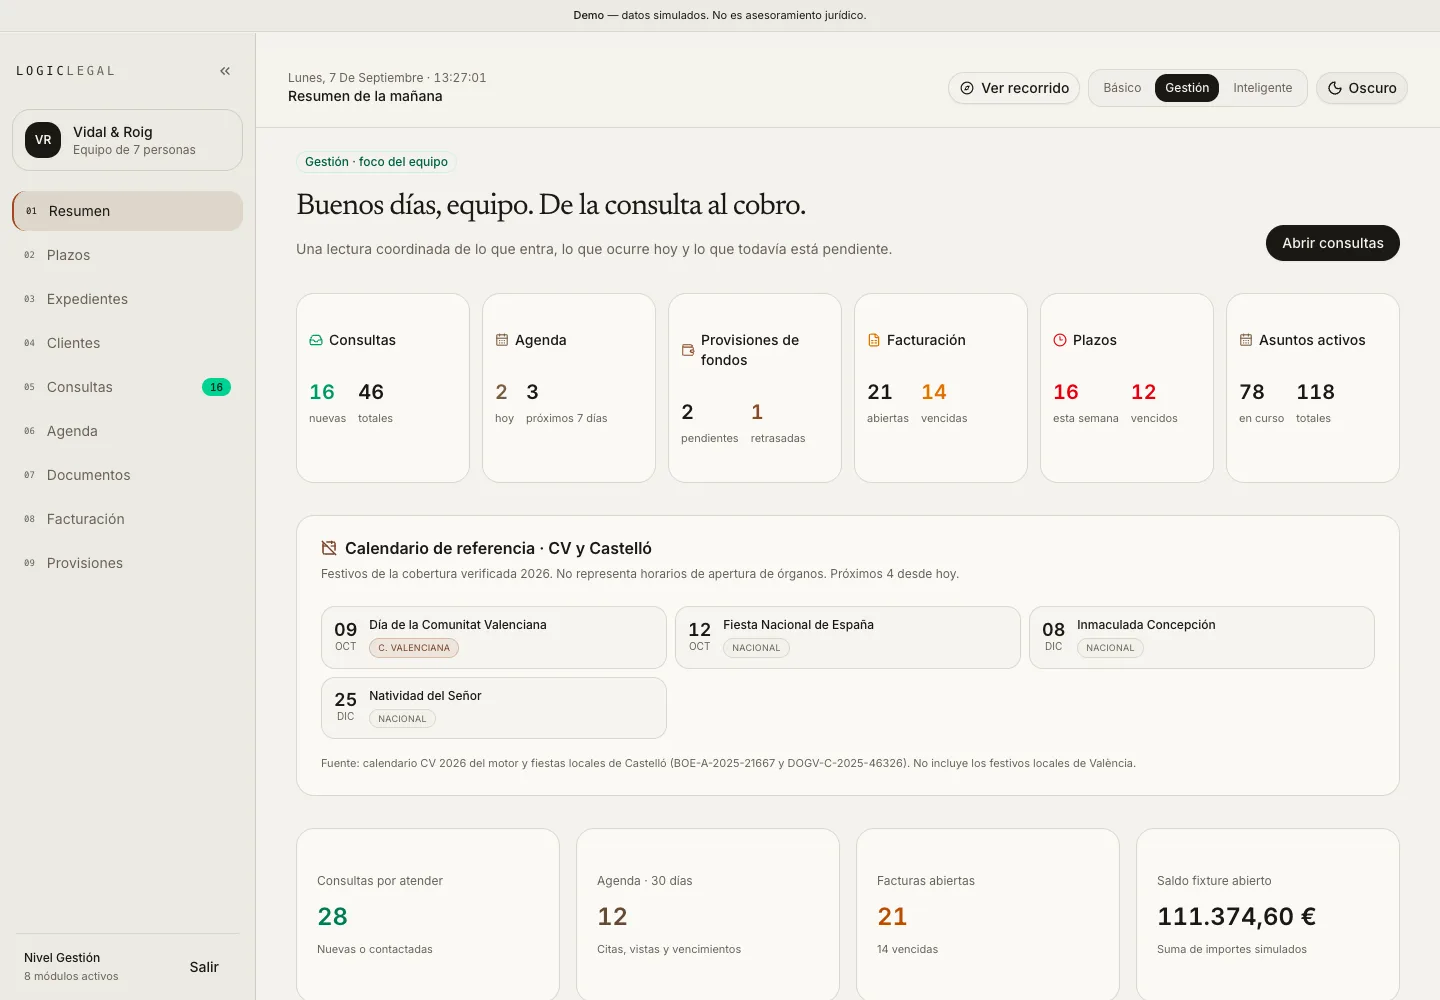
Task: Click the Gestión · foco del equipo tag
Action: click(376, 162)
